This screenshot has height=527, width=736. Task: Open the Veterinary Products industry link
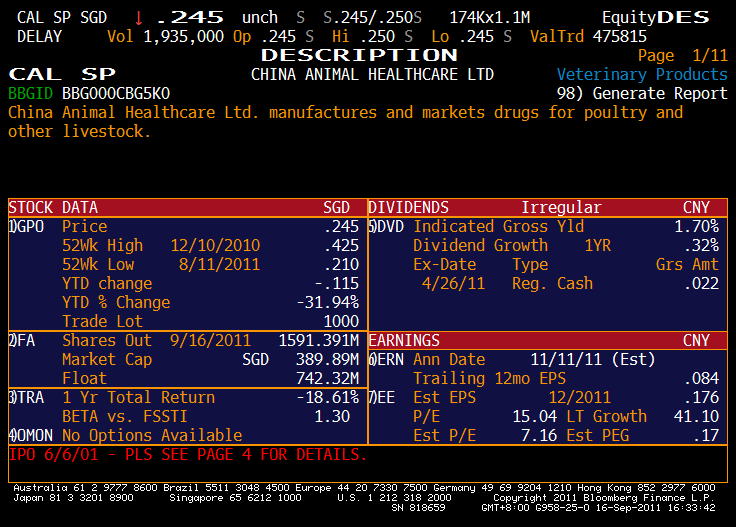click(x=642, y=75)
